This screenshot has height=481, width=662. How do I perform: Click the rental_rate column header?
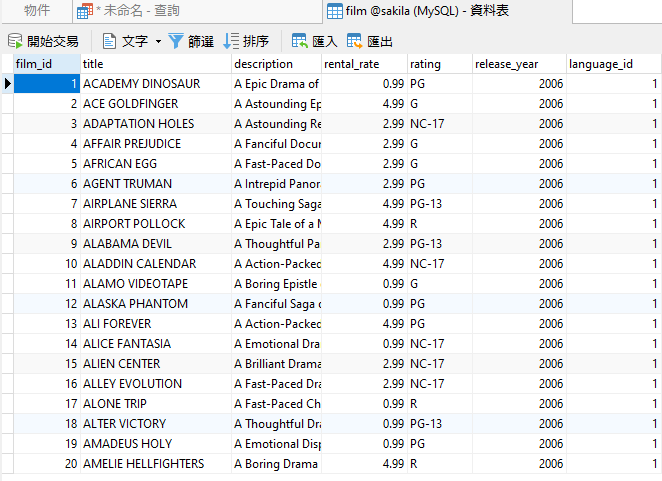[363, 64]
